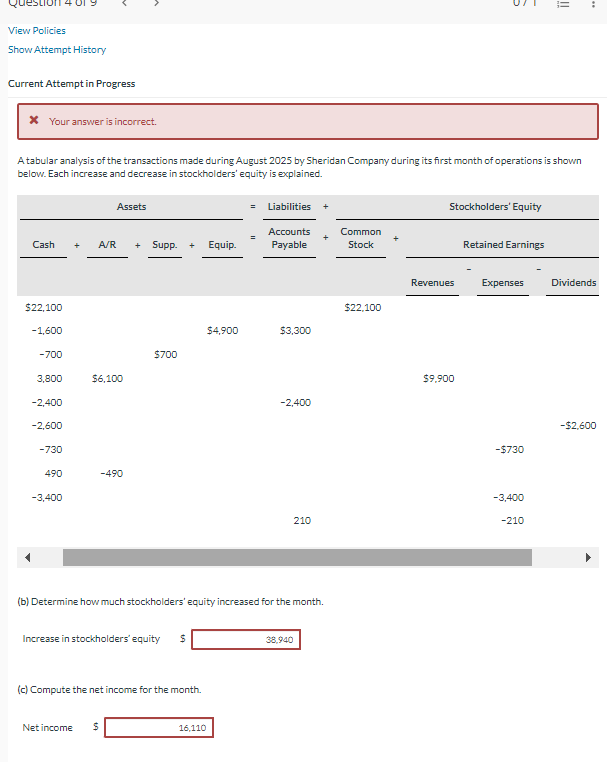Click the Retained Earnings heading
Screen dimensions: 607x762
pos(503,244)
